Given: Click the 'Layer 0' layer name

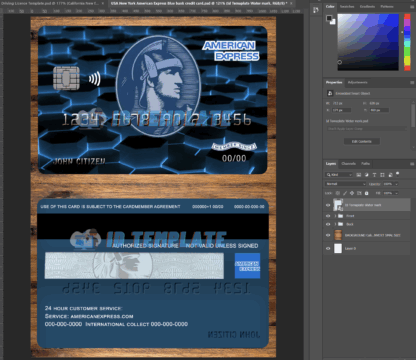Looking at the screenshot, I should 350,249.
